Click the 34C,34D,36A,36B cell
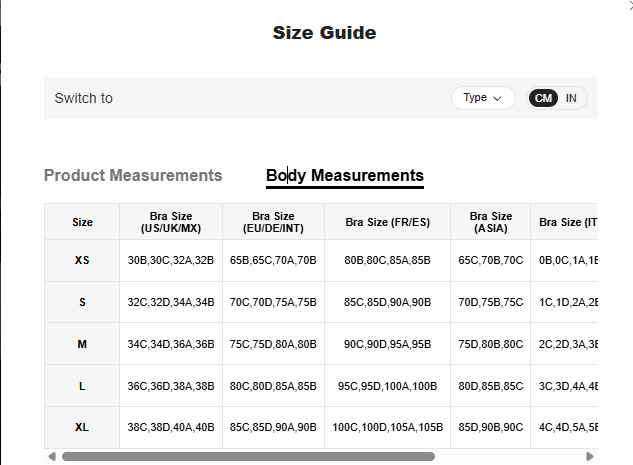Viewport: 633px width, 465px height. point(171,345)
